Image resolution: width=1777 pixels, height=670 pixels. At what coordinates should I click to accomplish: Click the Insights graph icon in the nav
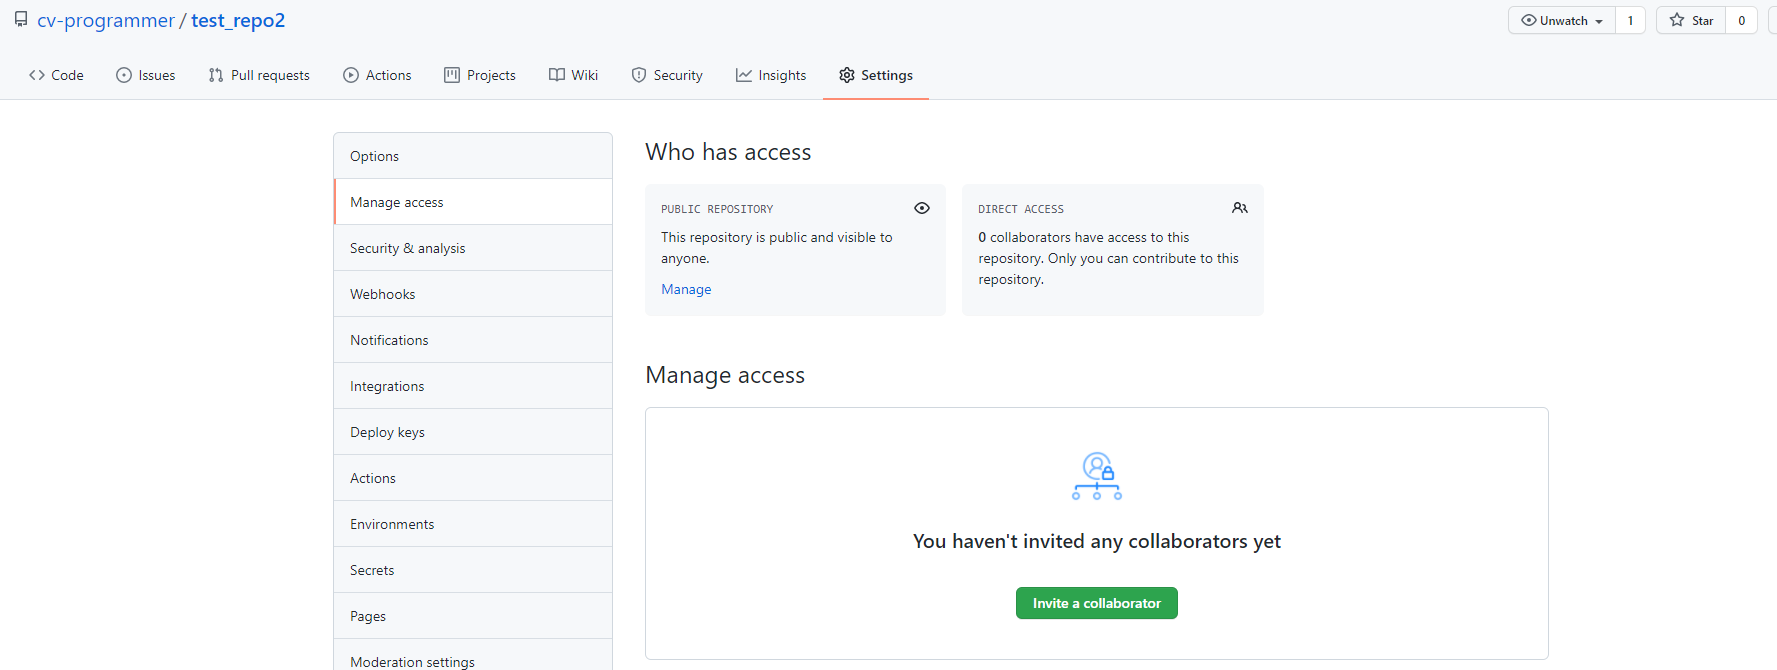click(x=744, y=75)
